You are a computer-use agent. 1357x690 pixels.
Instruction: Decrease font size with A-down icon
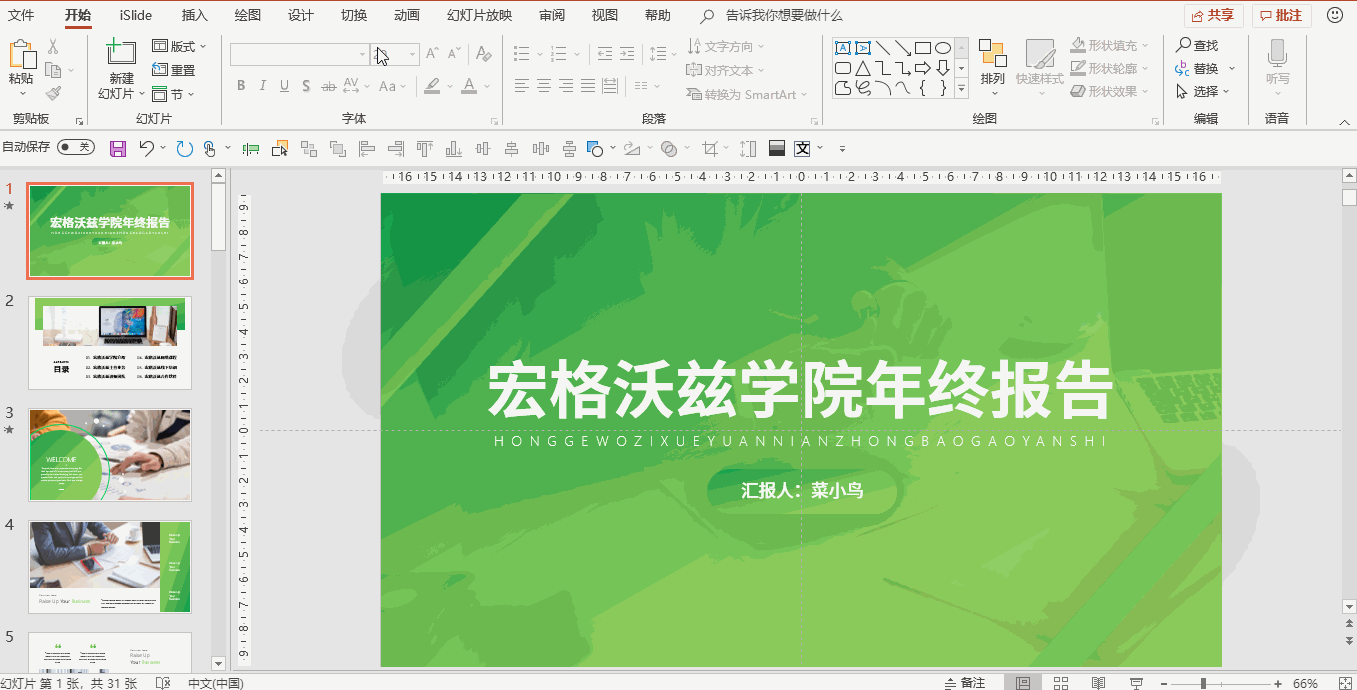pos(454,54)
